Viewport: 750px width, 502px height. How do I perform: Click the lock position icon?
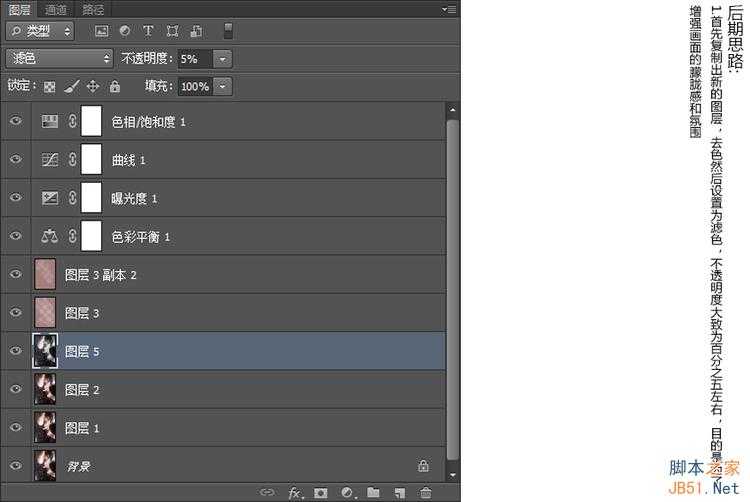click(x=93, y=87)
